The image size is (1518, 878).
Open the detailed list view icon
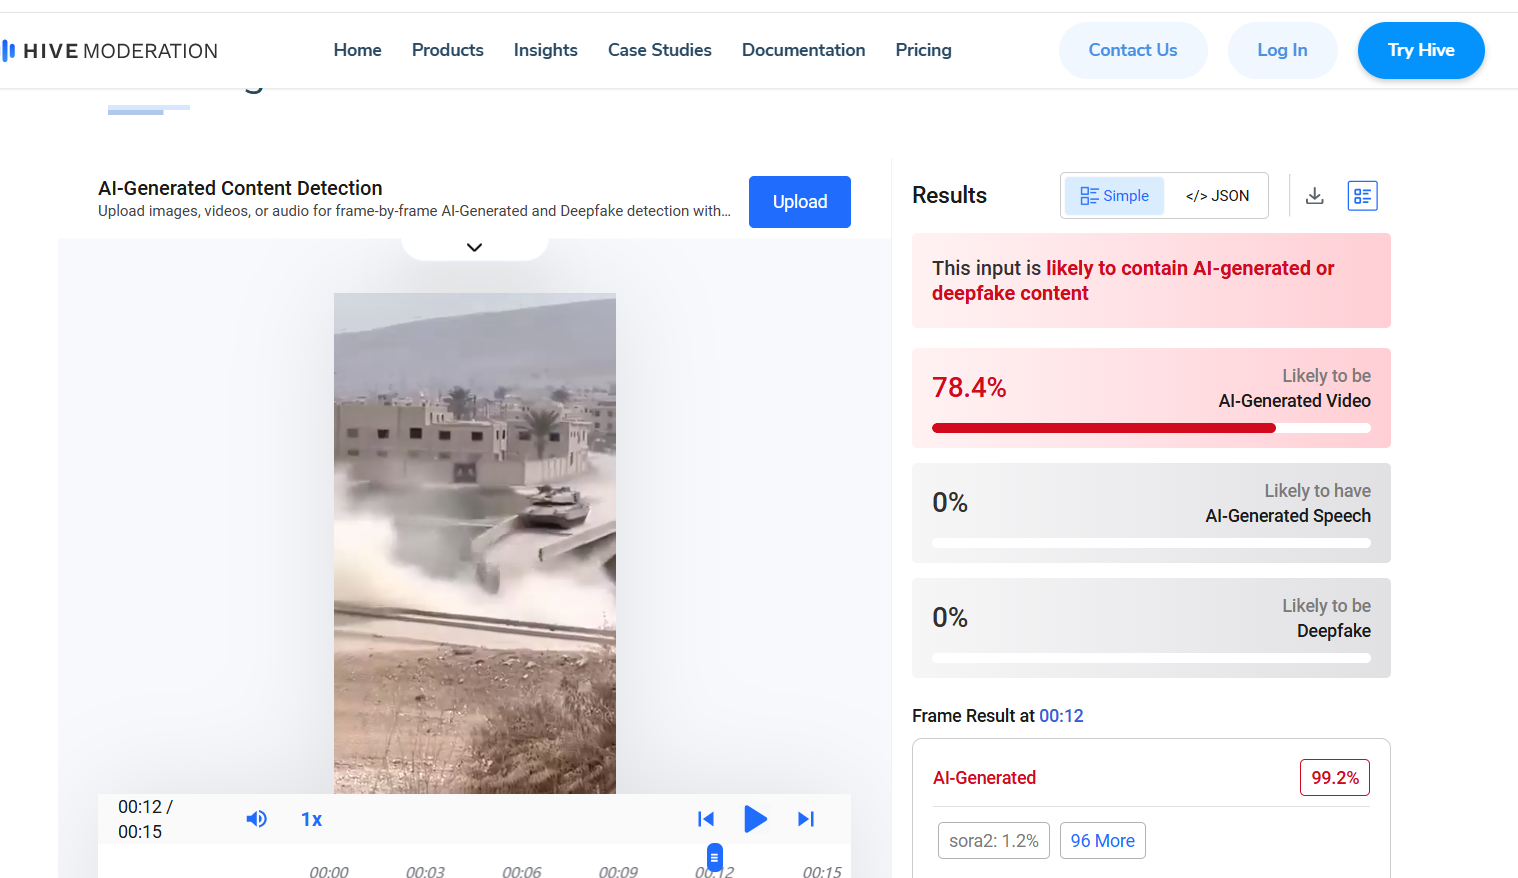(1362, 196)
